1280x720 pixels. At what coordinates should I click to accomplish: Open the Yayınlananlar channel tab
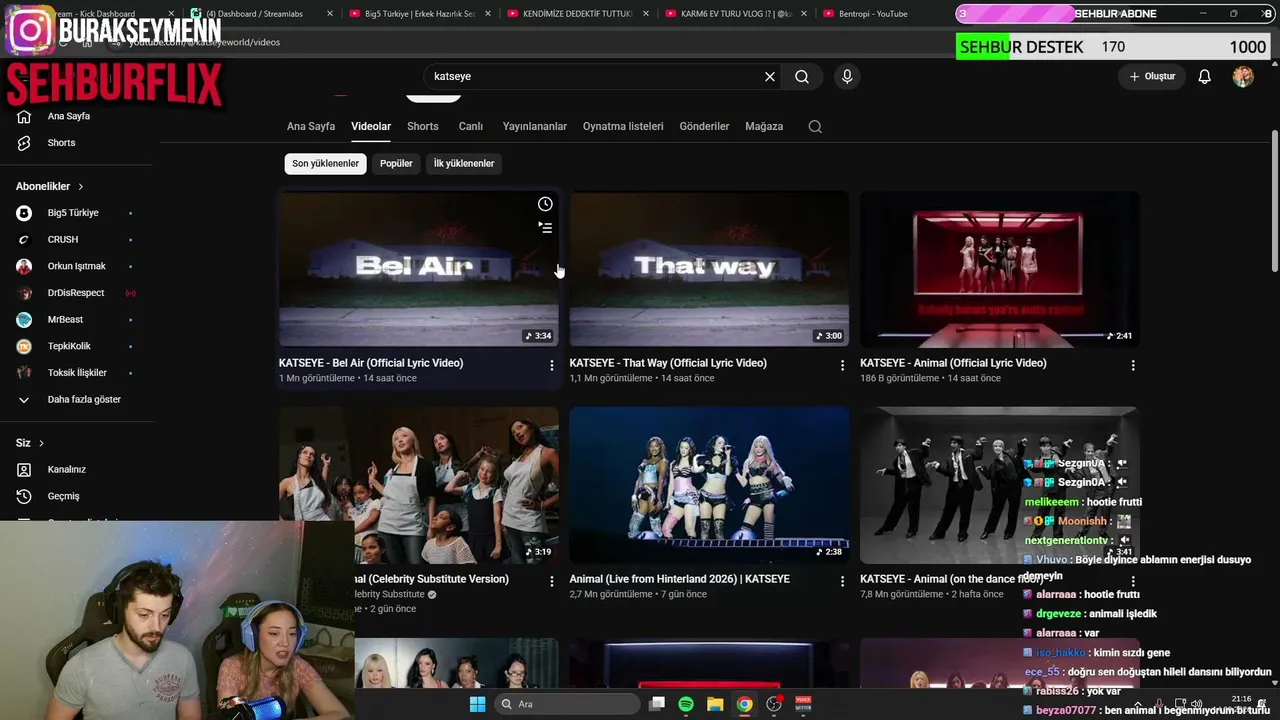pos(535,127)
